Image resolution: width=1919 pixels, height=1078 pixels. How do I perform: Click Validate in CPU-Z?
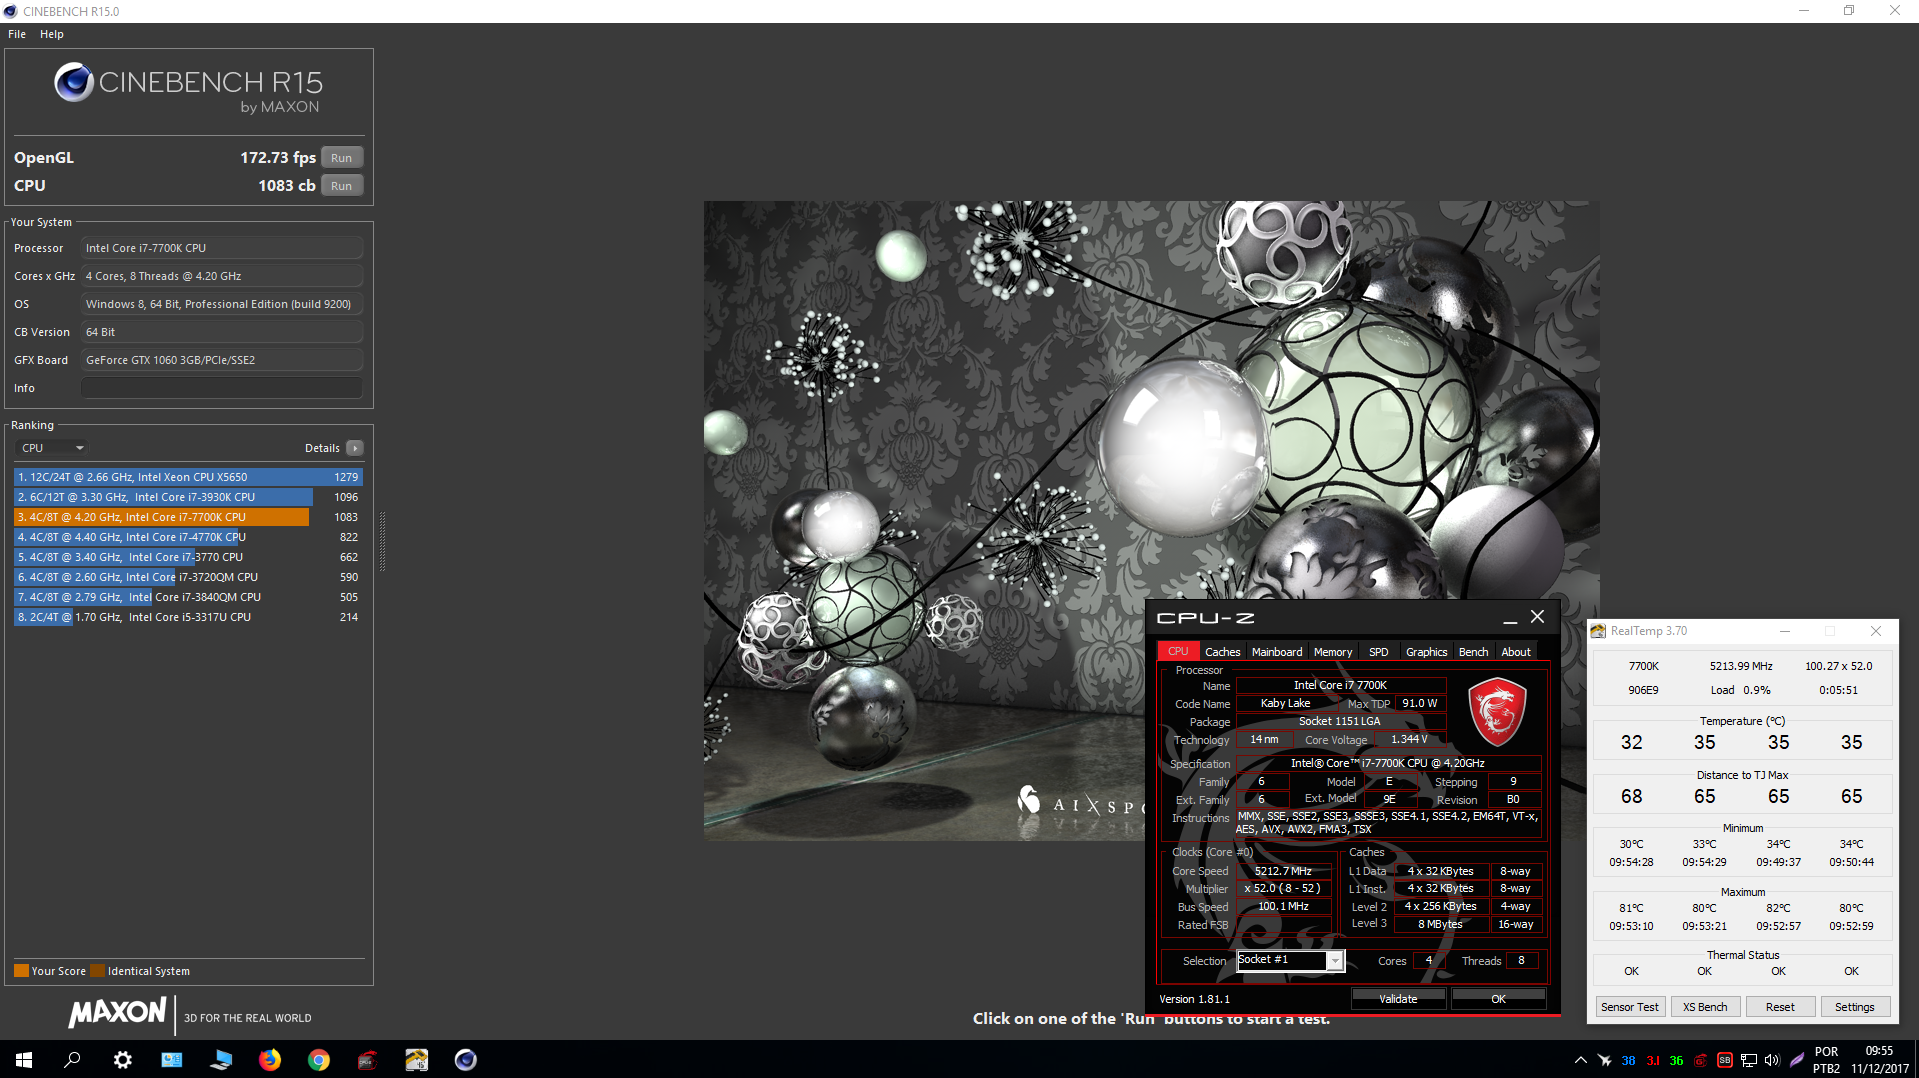(x=1398, y=999)
